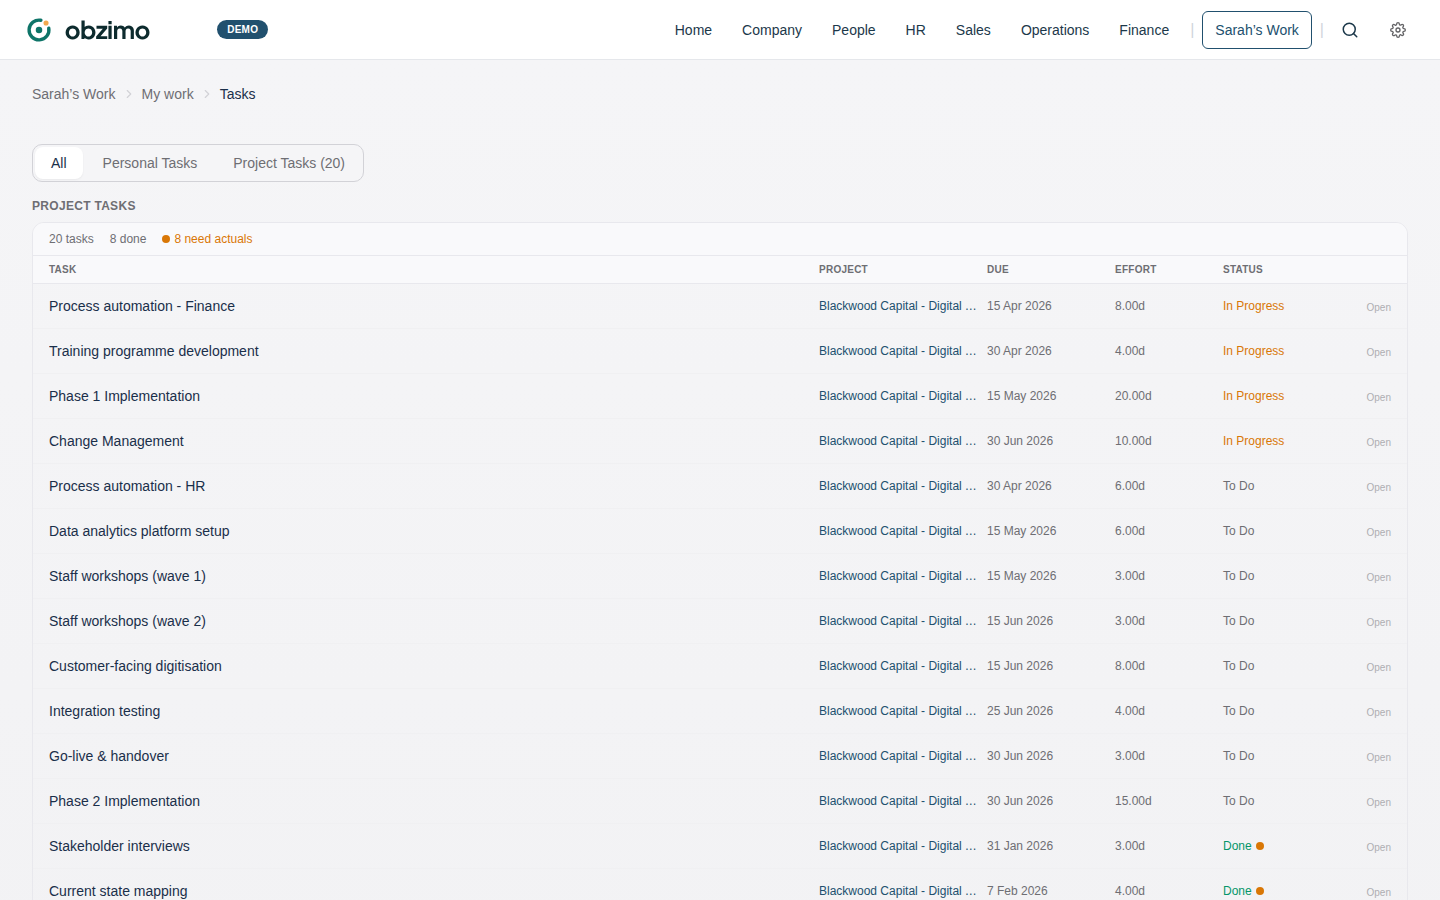This screenshot has height=900, width=1440.
Task: Go to Sarah's Work breadcrumb
Action: pyautogui.click(x=74, y=94)
